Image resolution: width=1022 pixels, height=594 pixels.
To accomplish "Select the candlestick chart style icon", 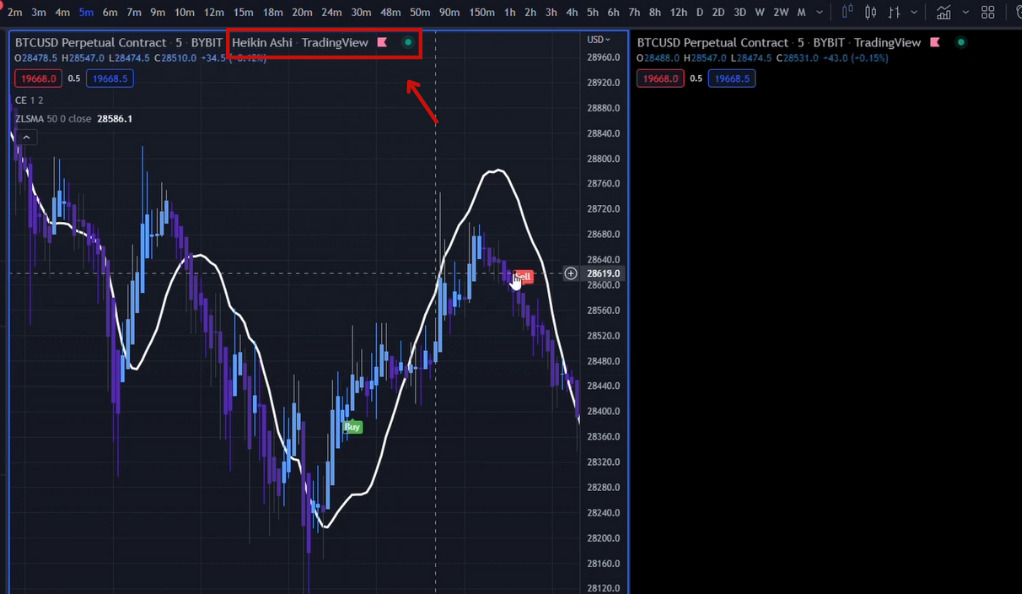I will point(870,12).
